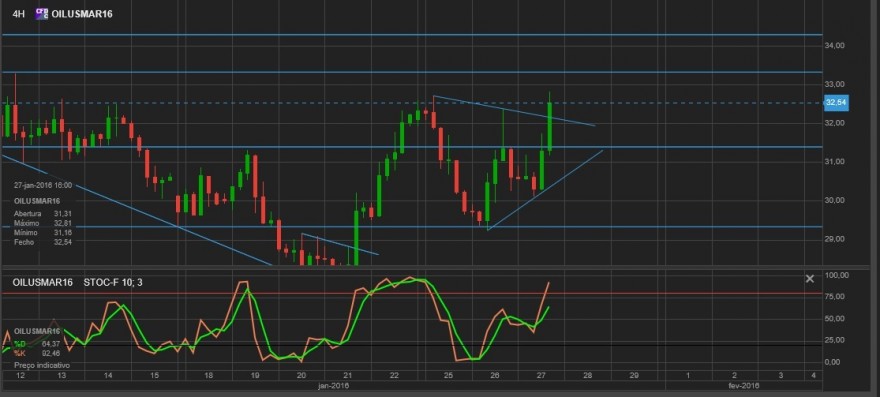Click the highlighted 32,54 current price tag
Viewport: 880px width, 397px height.
[836, 103]
